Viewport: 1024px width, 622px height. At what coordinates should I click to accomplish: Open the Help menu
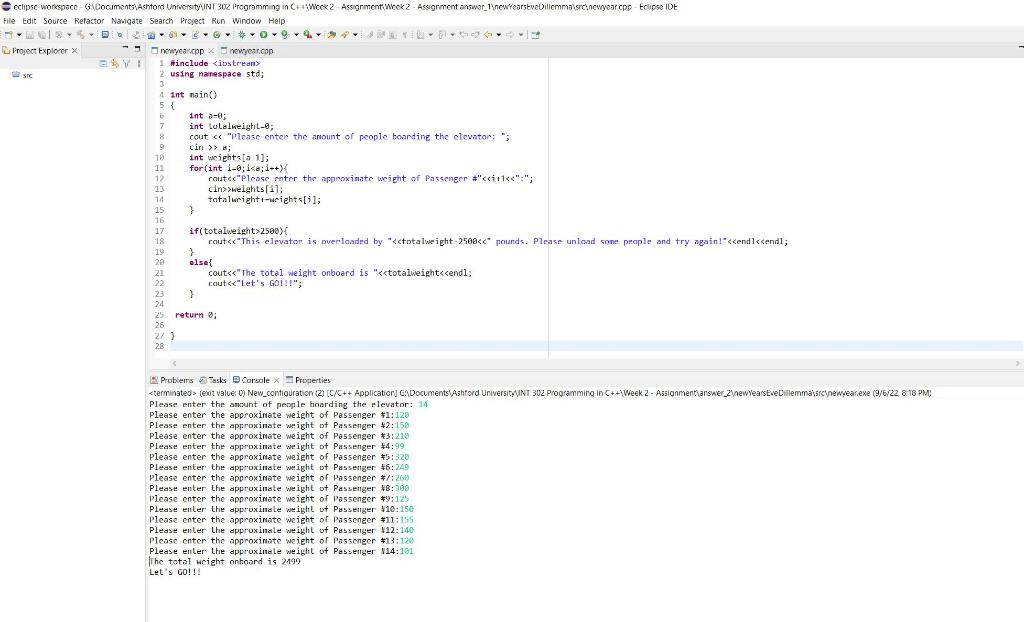click(x=277, y=21)
